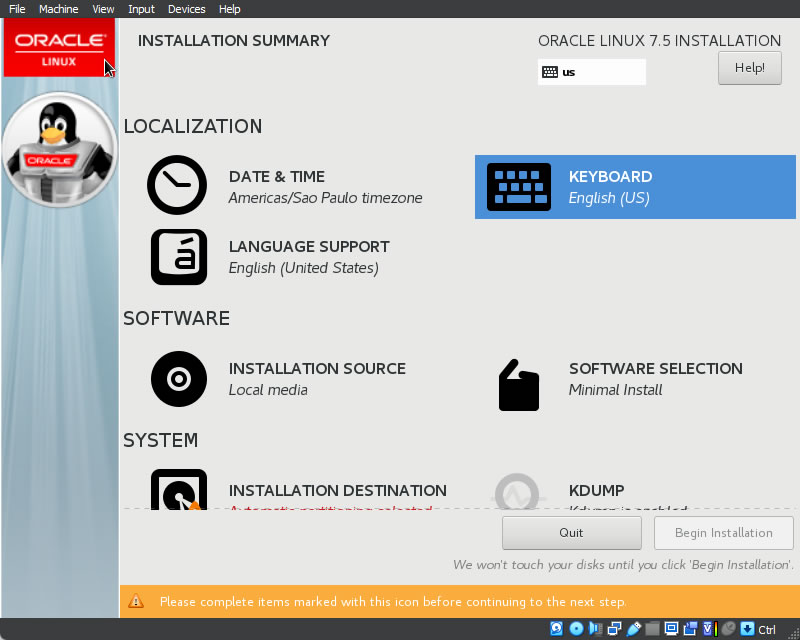Open Language Support icon
The height and width of the screenshot is (640, 800).
click(x=179, y=257)
